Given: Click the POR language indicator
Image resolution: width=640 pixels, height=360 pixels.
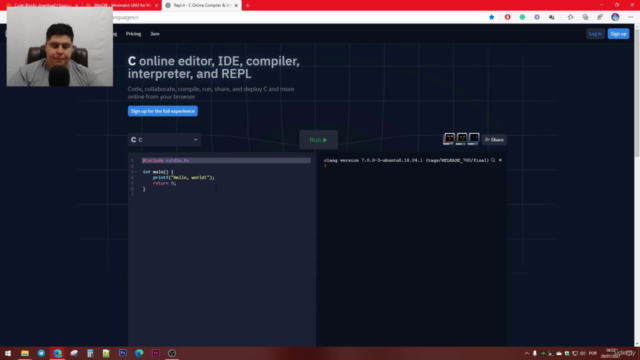Looking at the screenshot, I should point(593,353).
